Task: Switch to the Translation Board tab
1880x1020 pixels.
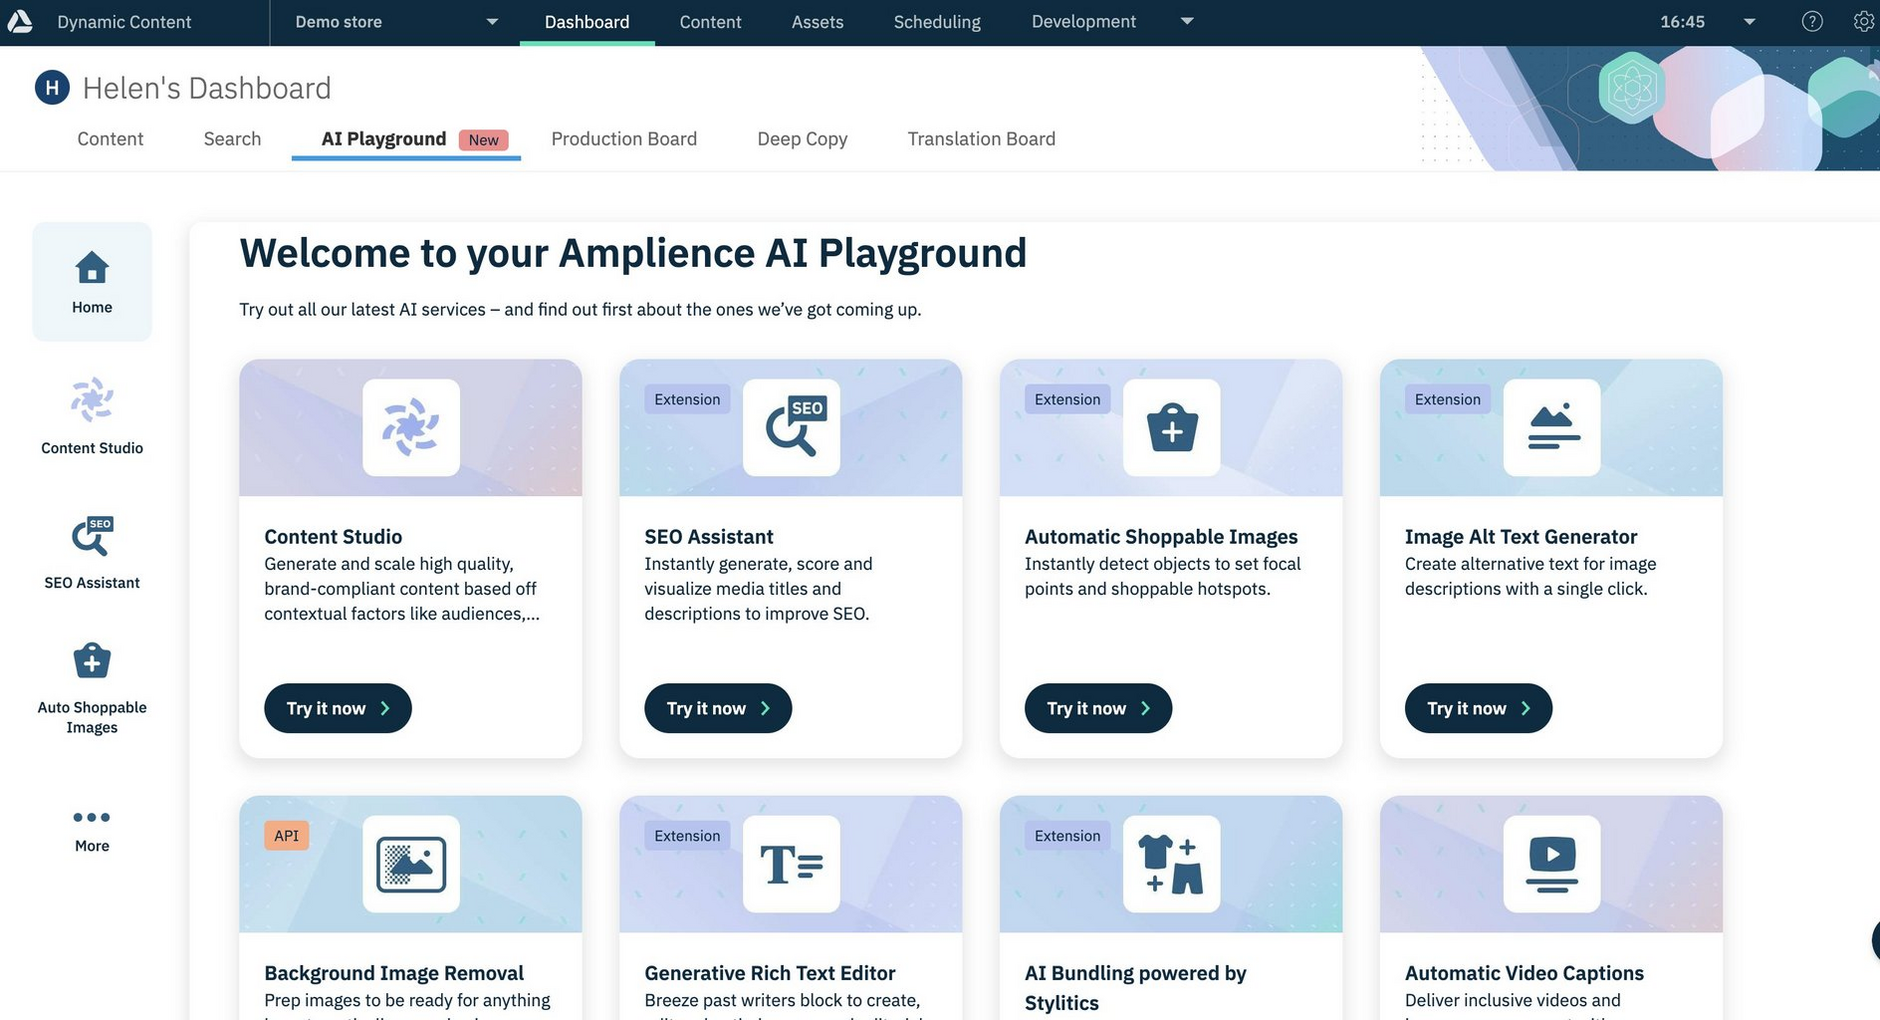Action: pos(981,139)
